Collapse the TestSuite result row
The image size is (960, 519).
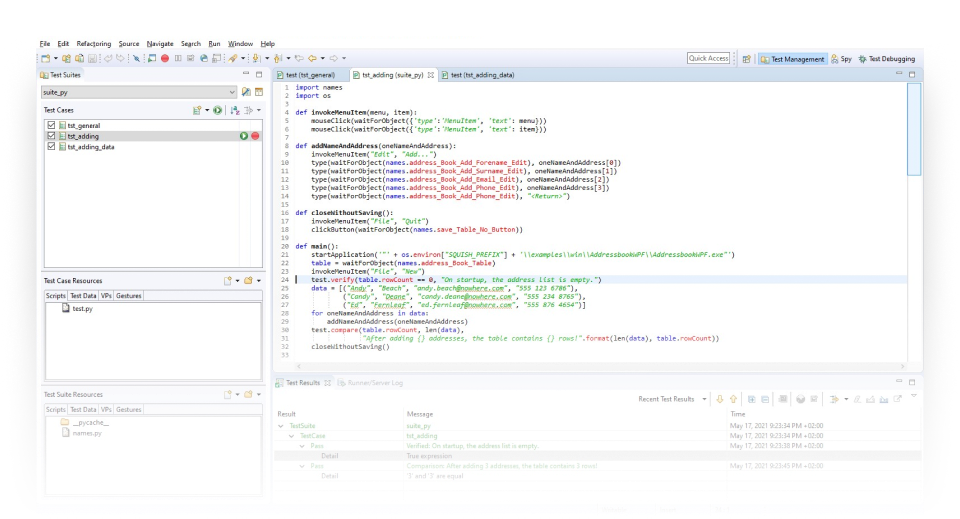281,426
